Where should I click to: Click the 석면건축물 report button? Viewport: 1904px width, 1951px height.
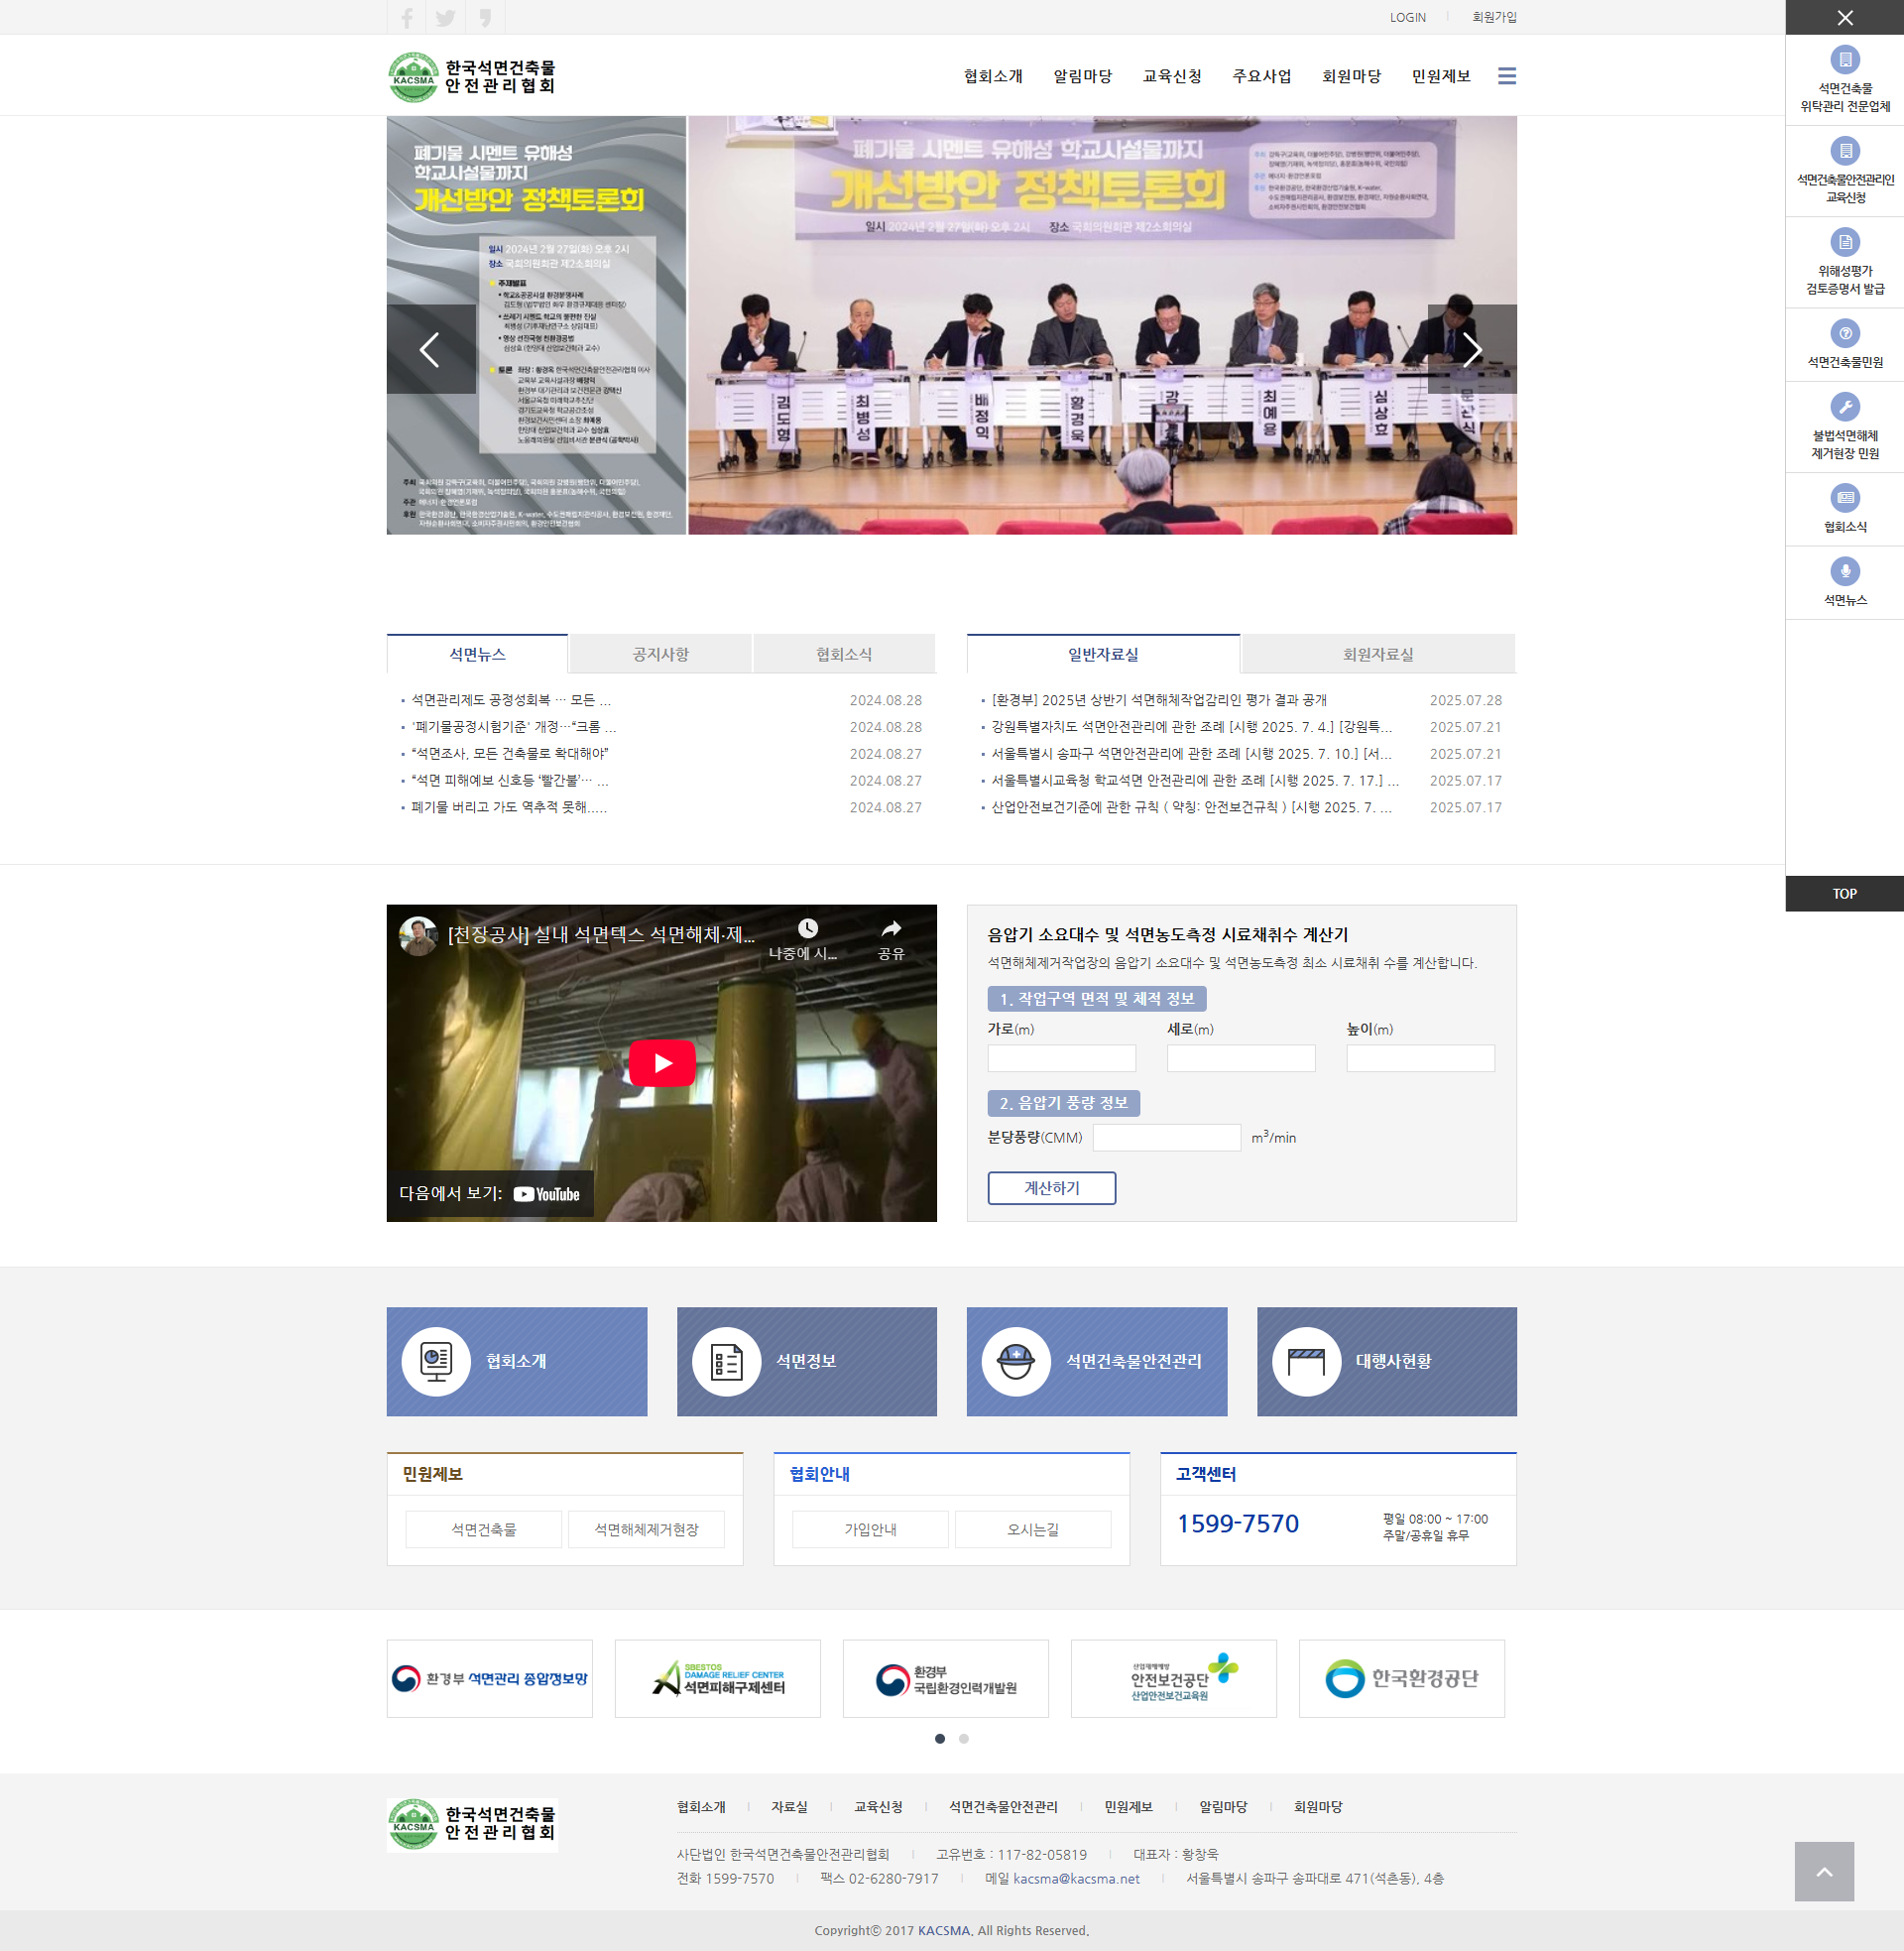point(483,1529)
